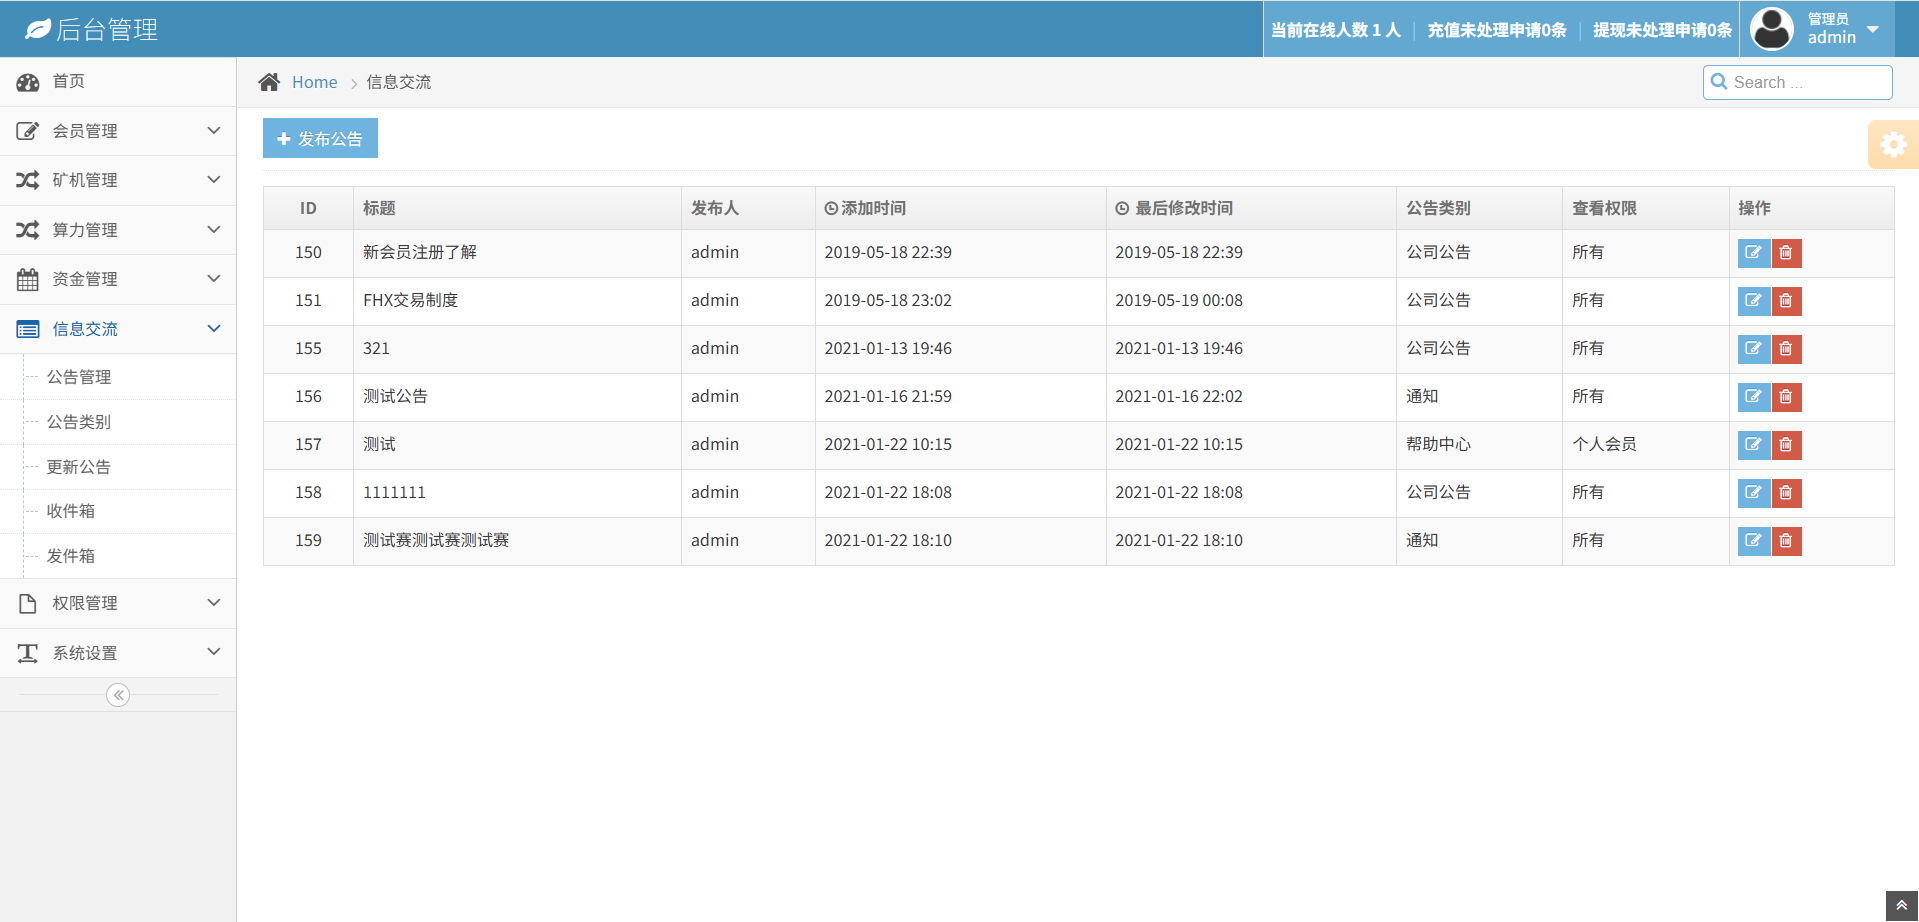Delete the announcement with ID 157
Screen dimensions: 1919x922
1786,445
